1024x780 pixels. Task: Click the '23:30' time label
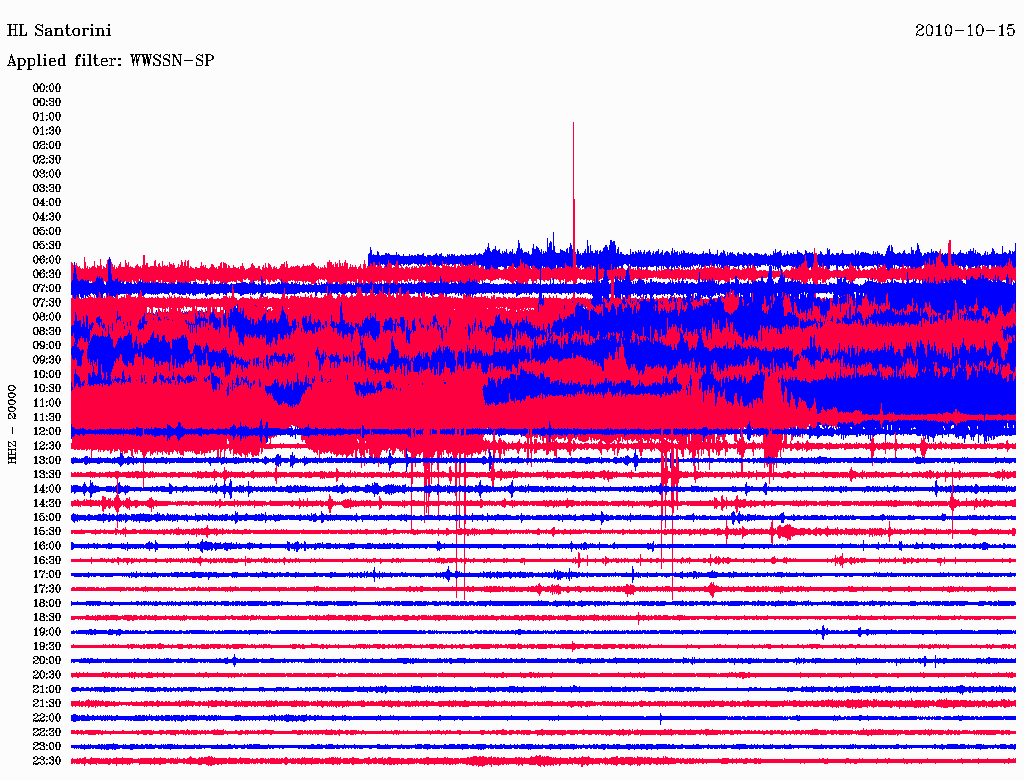(x=47, y=761)
